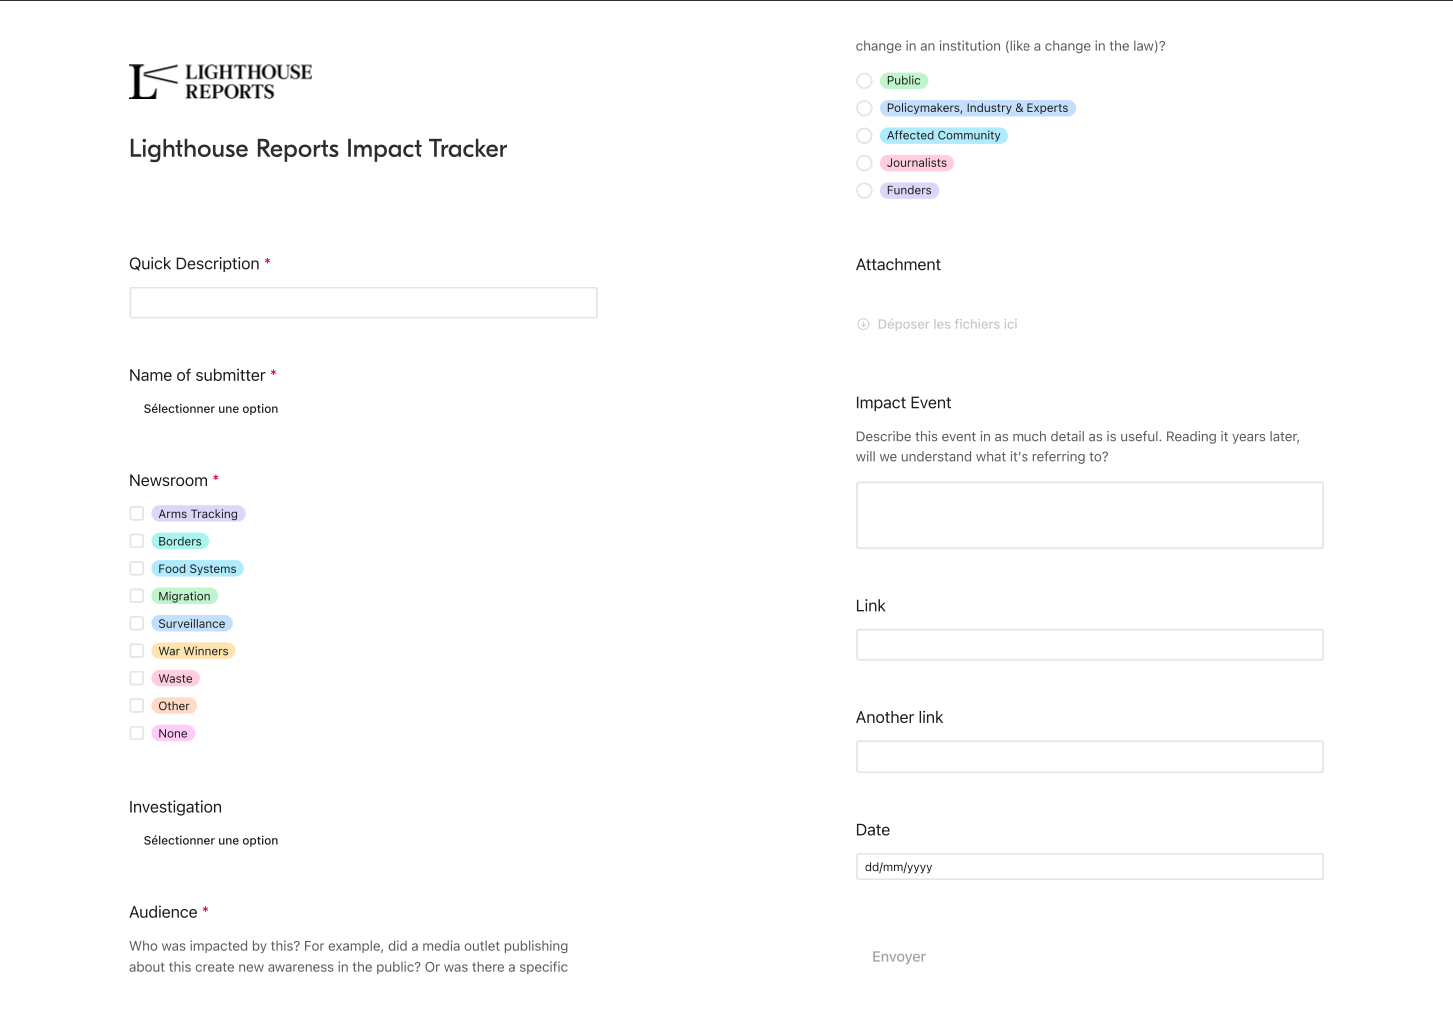Click the Surveillance tag label
This screenshot has width=1453, height=1026.
pos(192,624)
